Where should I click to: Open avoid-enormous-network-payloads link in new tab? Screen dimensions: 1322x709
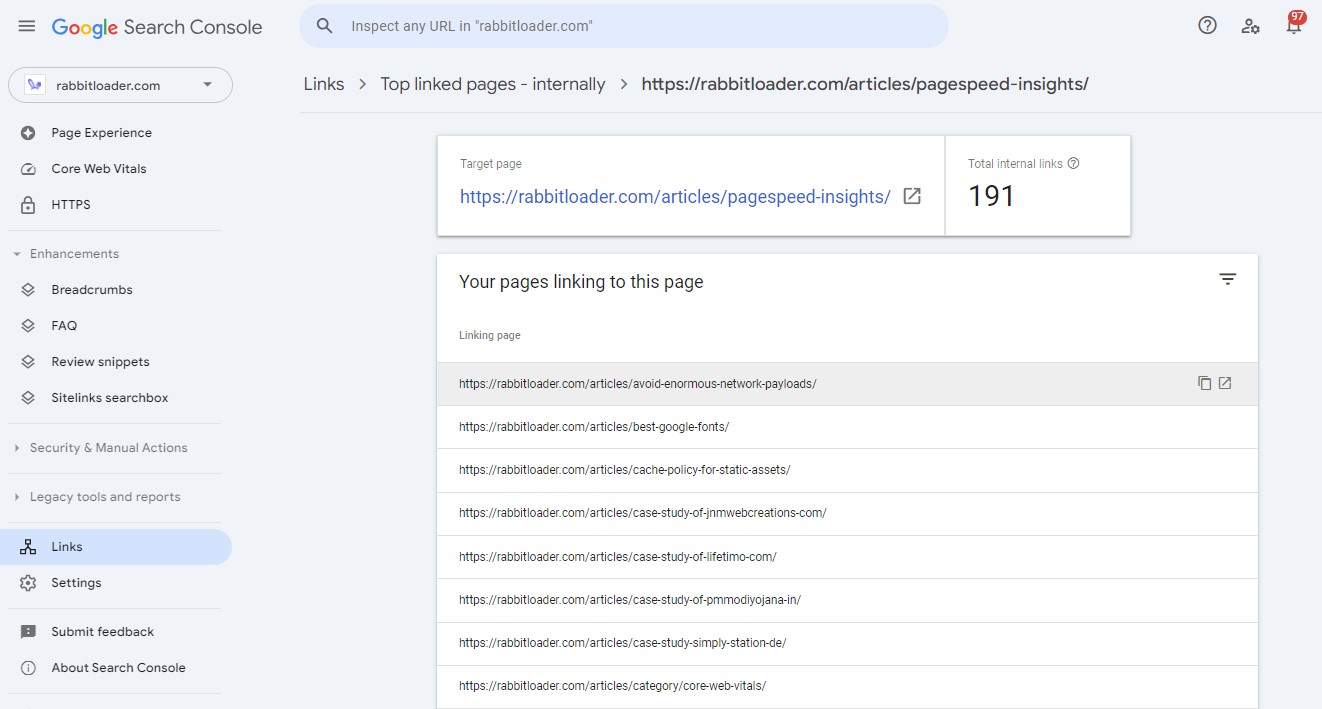click(1225, 383)
